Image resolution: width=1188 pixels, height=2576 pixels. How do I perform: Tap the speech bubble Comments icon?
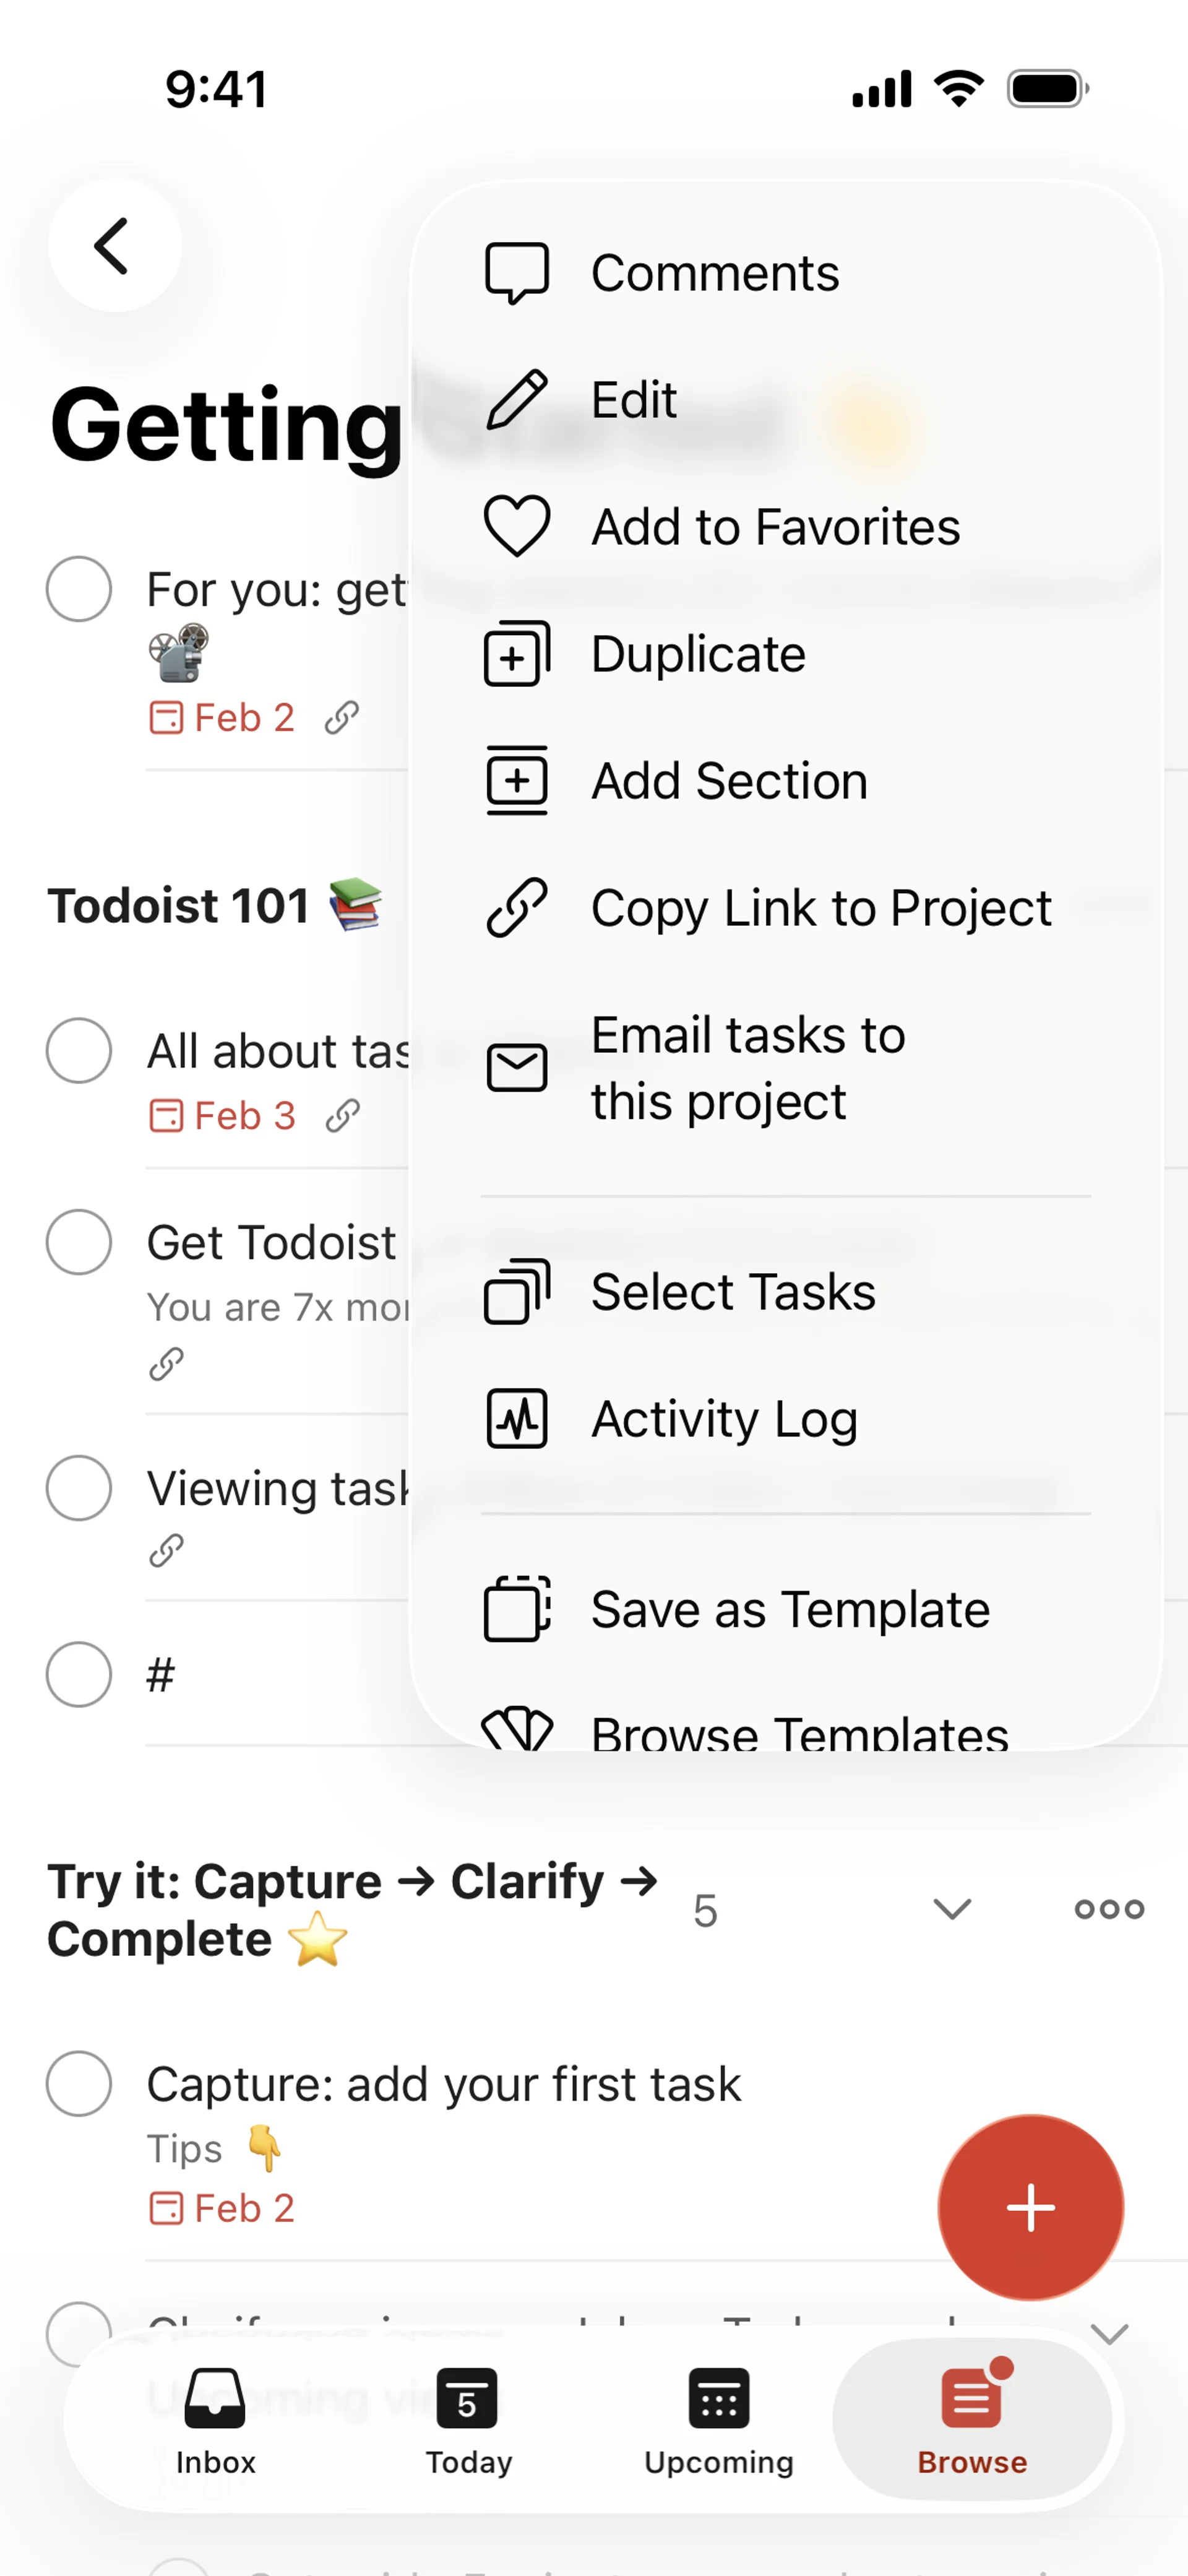516,273
